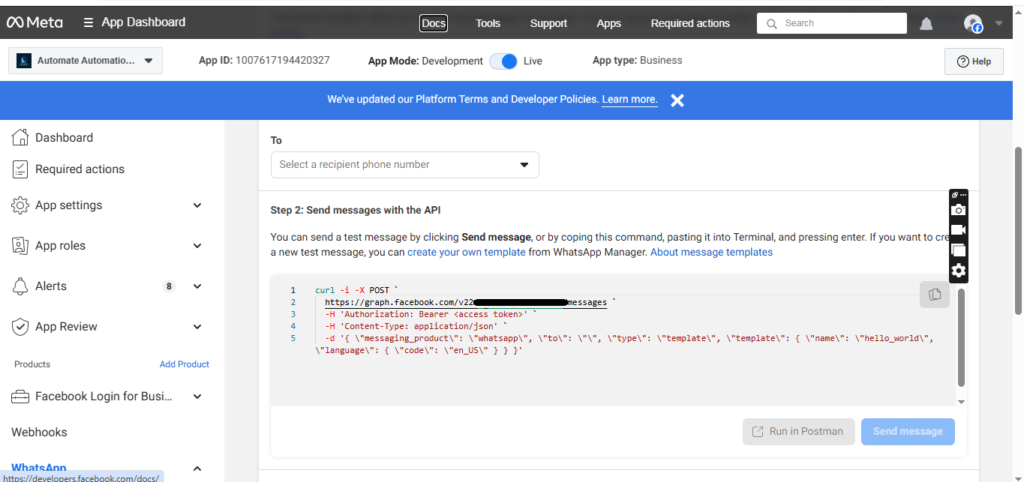
Task: Open the recipient phone number dropdown
Action: tap(404, 165)
